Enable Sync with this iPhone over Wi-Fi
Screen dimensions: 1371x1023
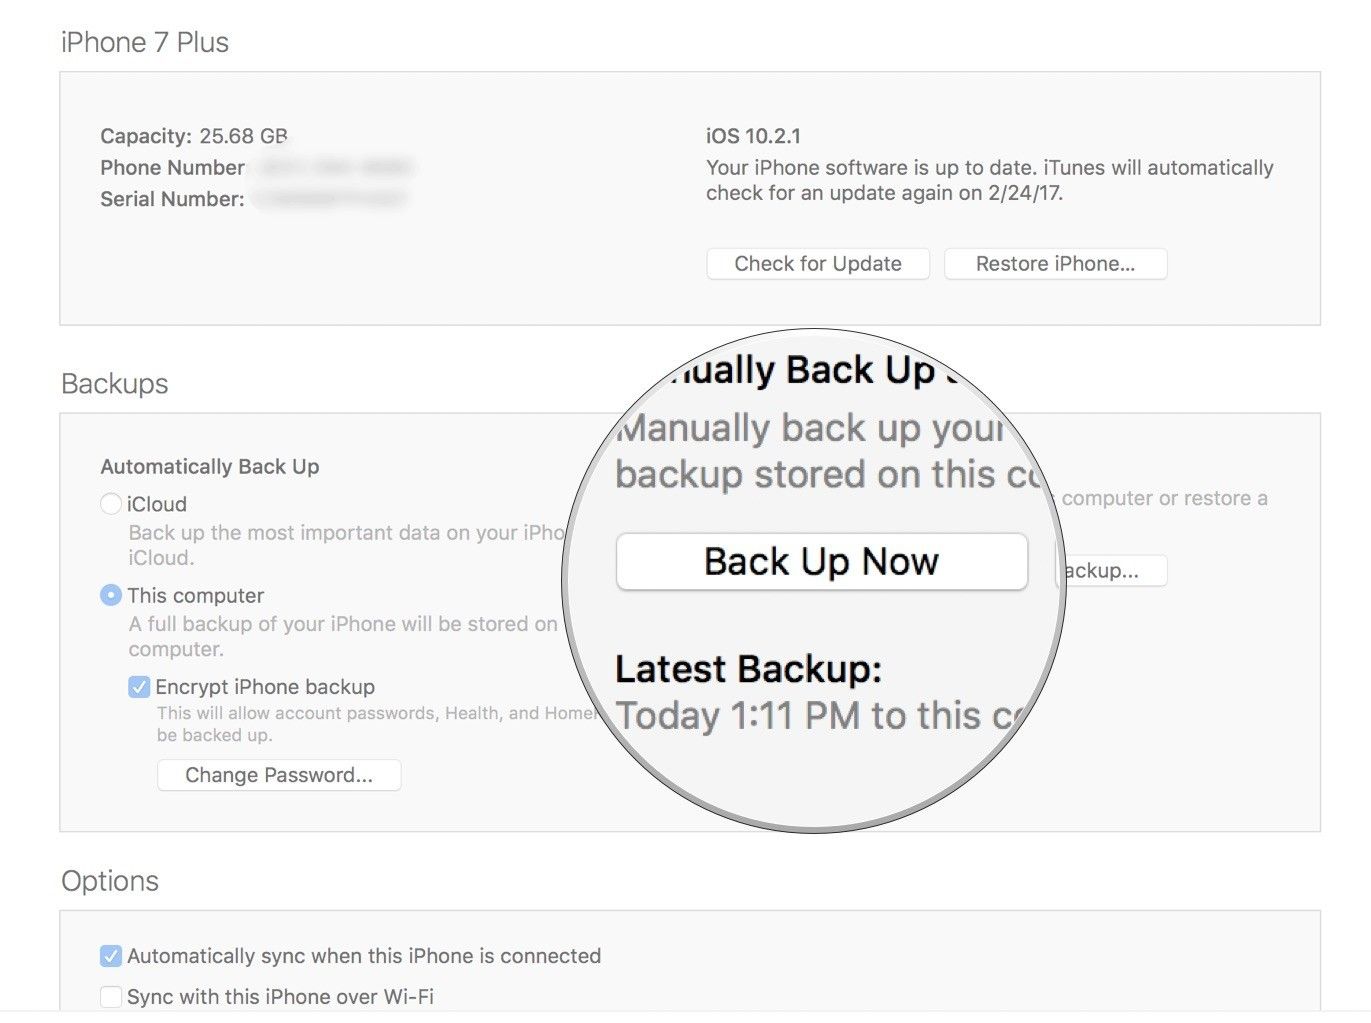[x=111, y=997]
